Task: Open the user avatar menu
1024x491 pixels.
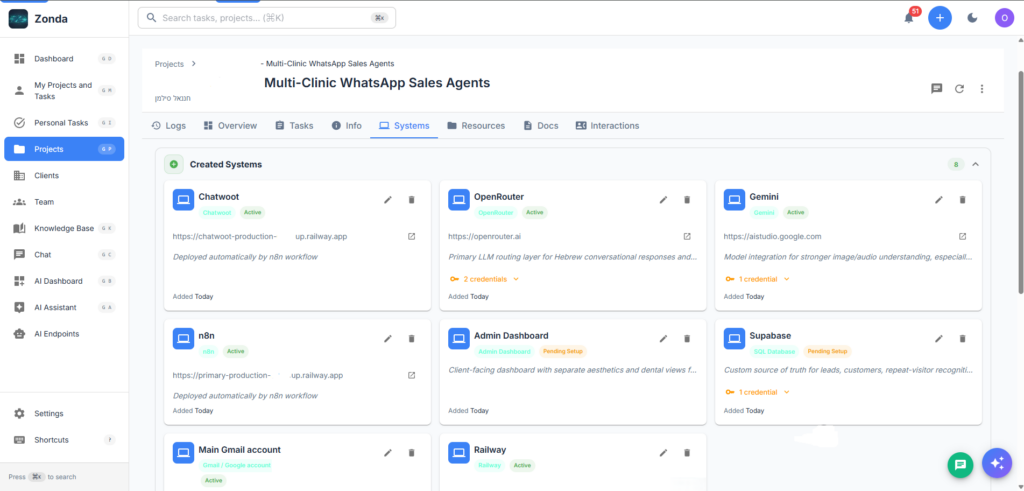Action: (x=1004, y=18)
